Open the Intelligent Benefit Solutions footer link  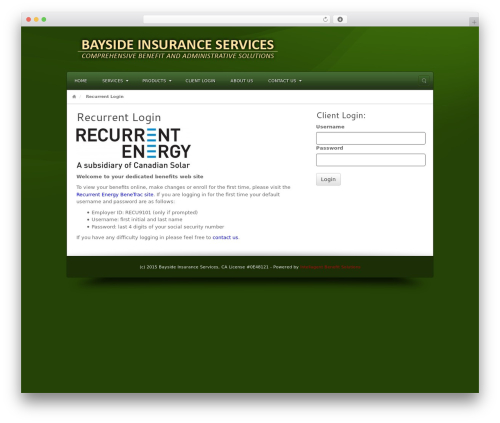coord(330,267)
